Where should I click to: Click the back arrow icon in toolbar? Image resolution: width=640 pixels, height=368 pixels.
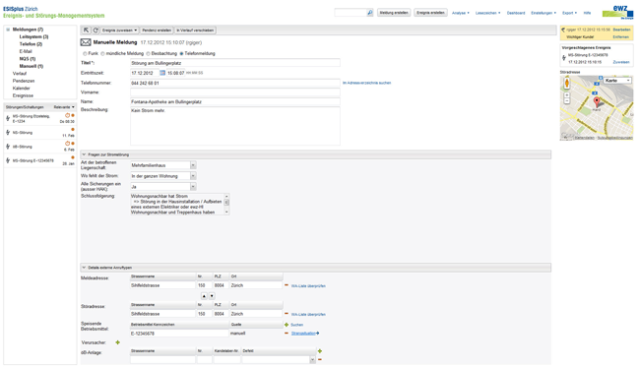pos(86,30)
